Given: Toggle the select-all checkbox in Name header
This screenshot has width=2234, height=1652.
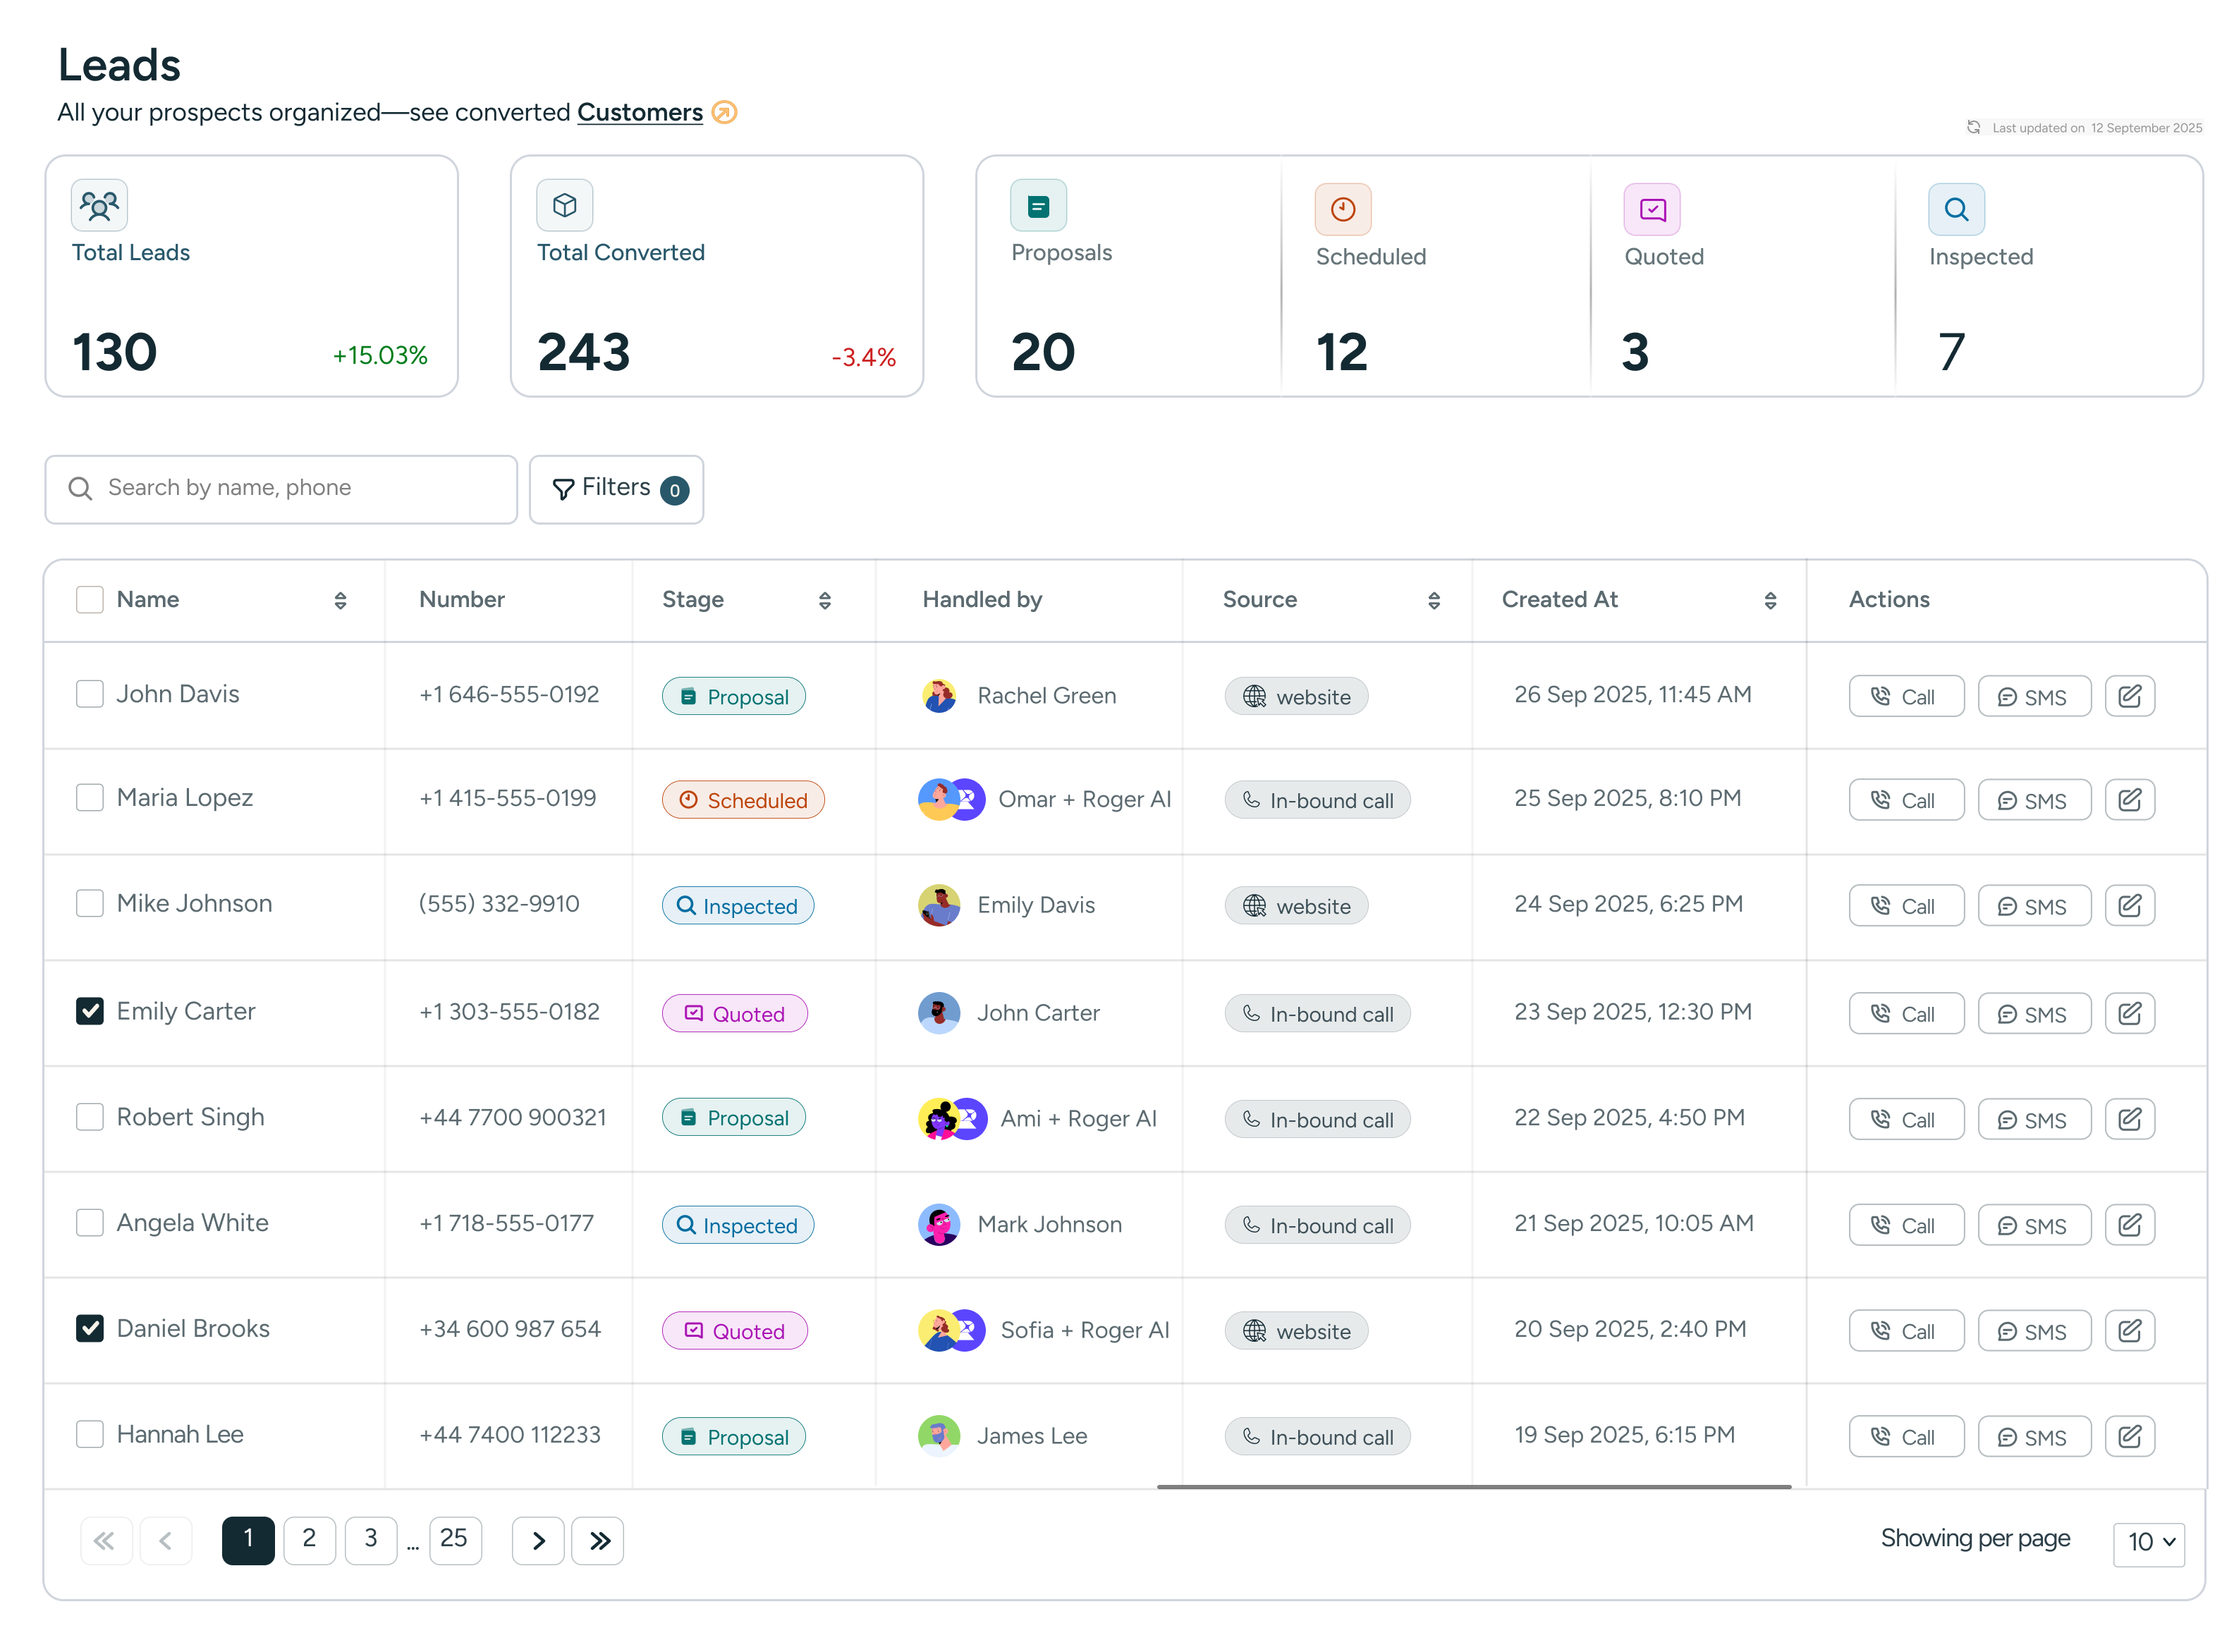Looking at the screenshot, I should 90,599.
